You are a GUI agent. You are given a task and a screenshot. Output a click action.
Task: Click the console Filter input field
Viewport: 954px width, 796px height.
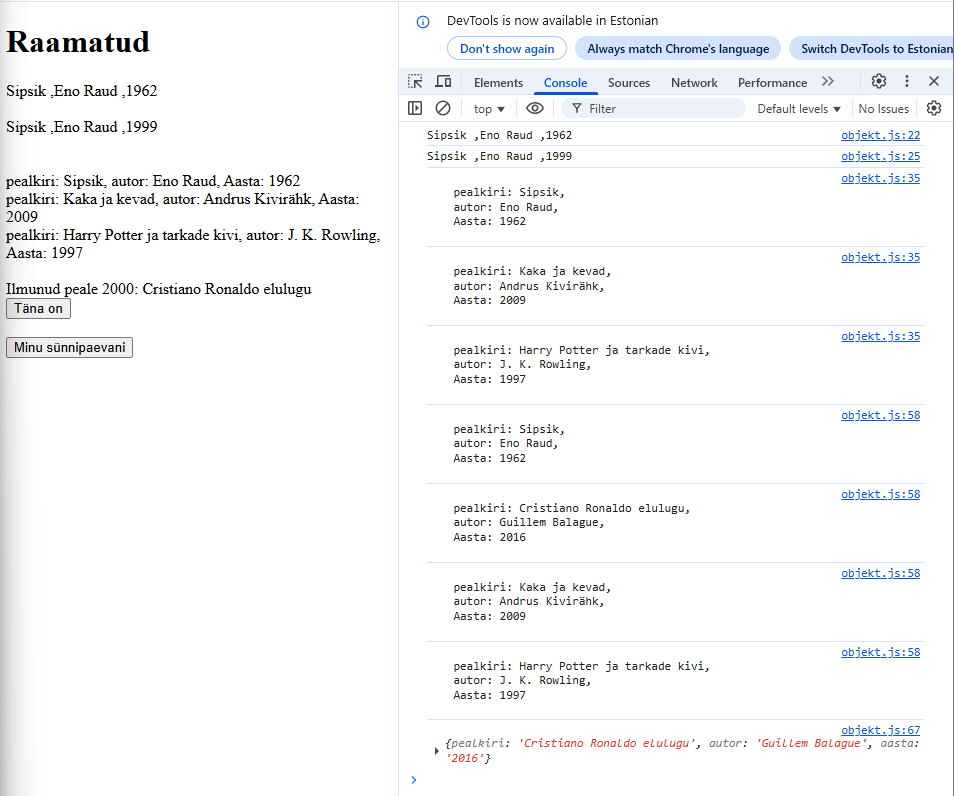point(660,109)
